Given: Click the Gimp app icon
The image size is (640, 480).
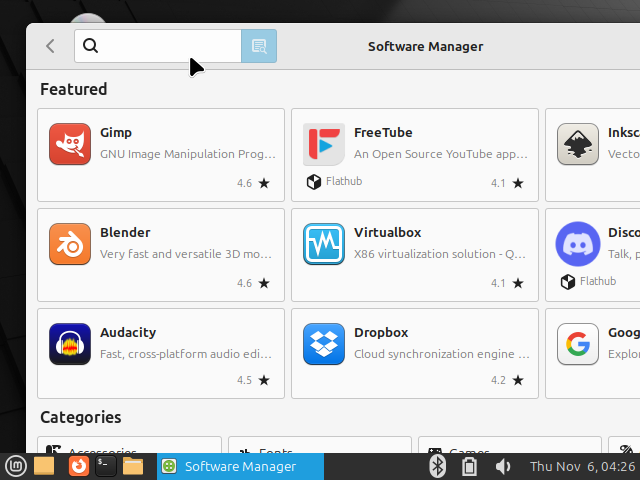Looking at the screenshot, I should [70, 144].
